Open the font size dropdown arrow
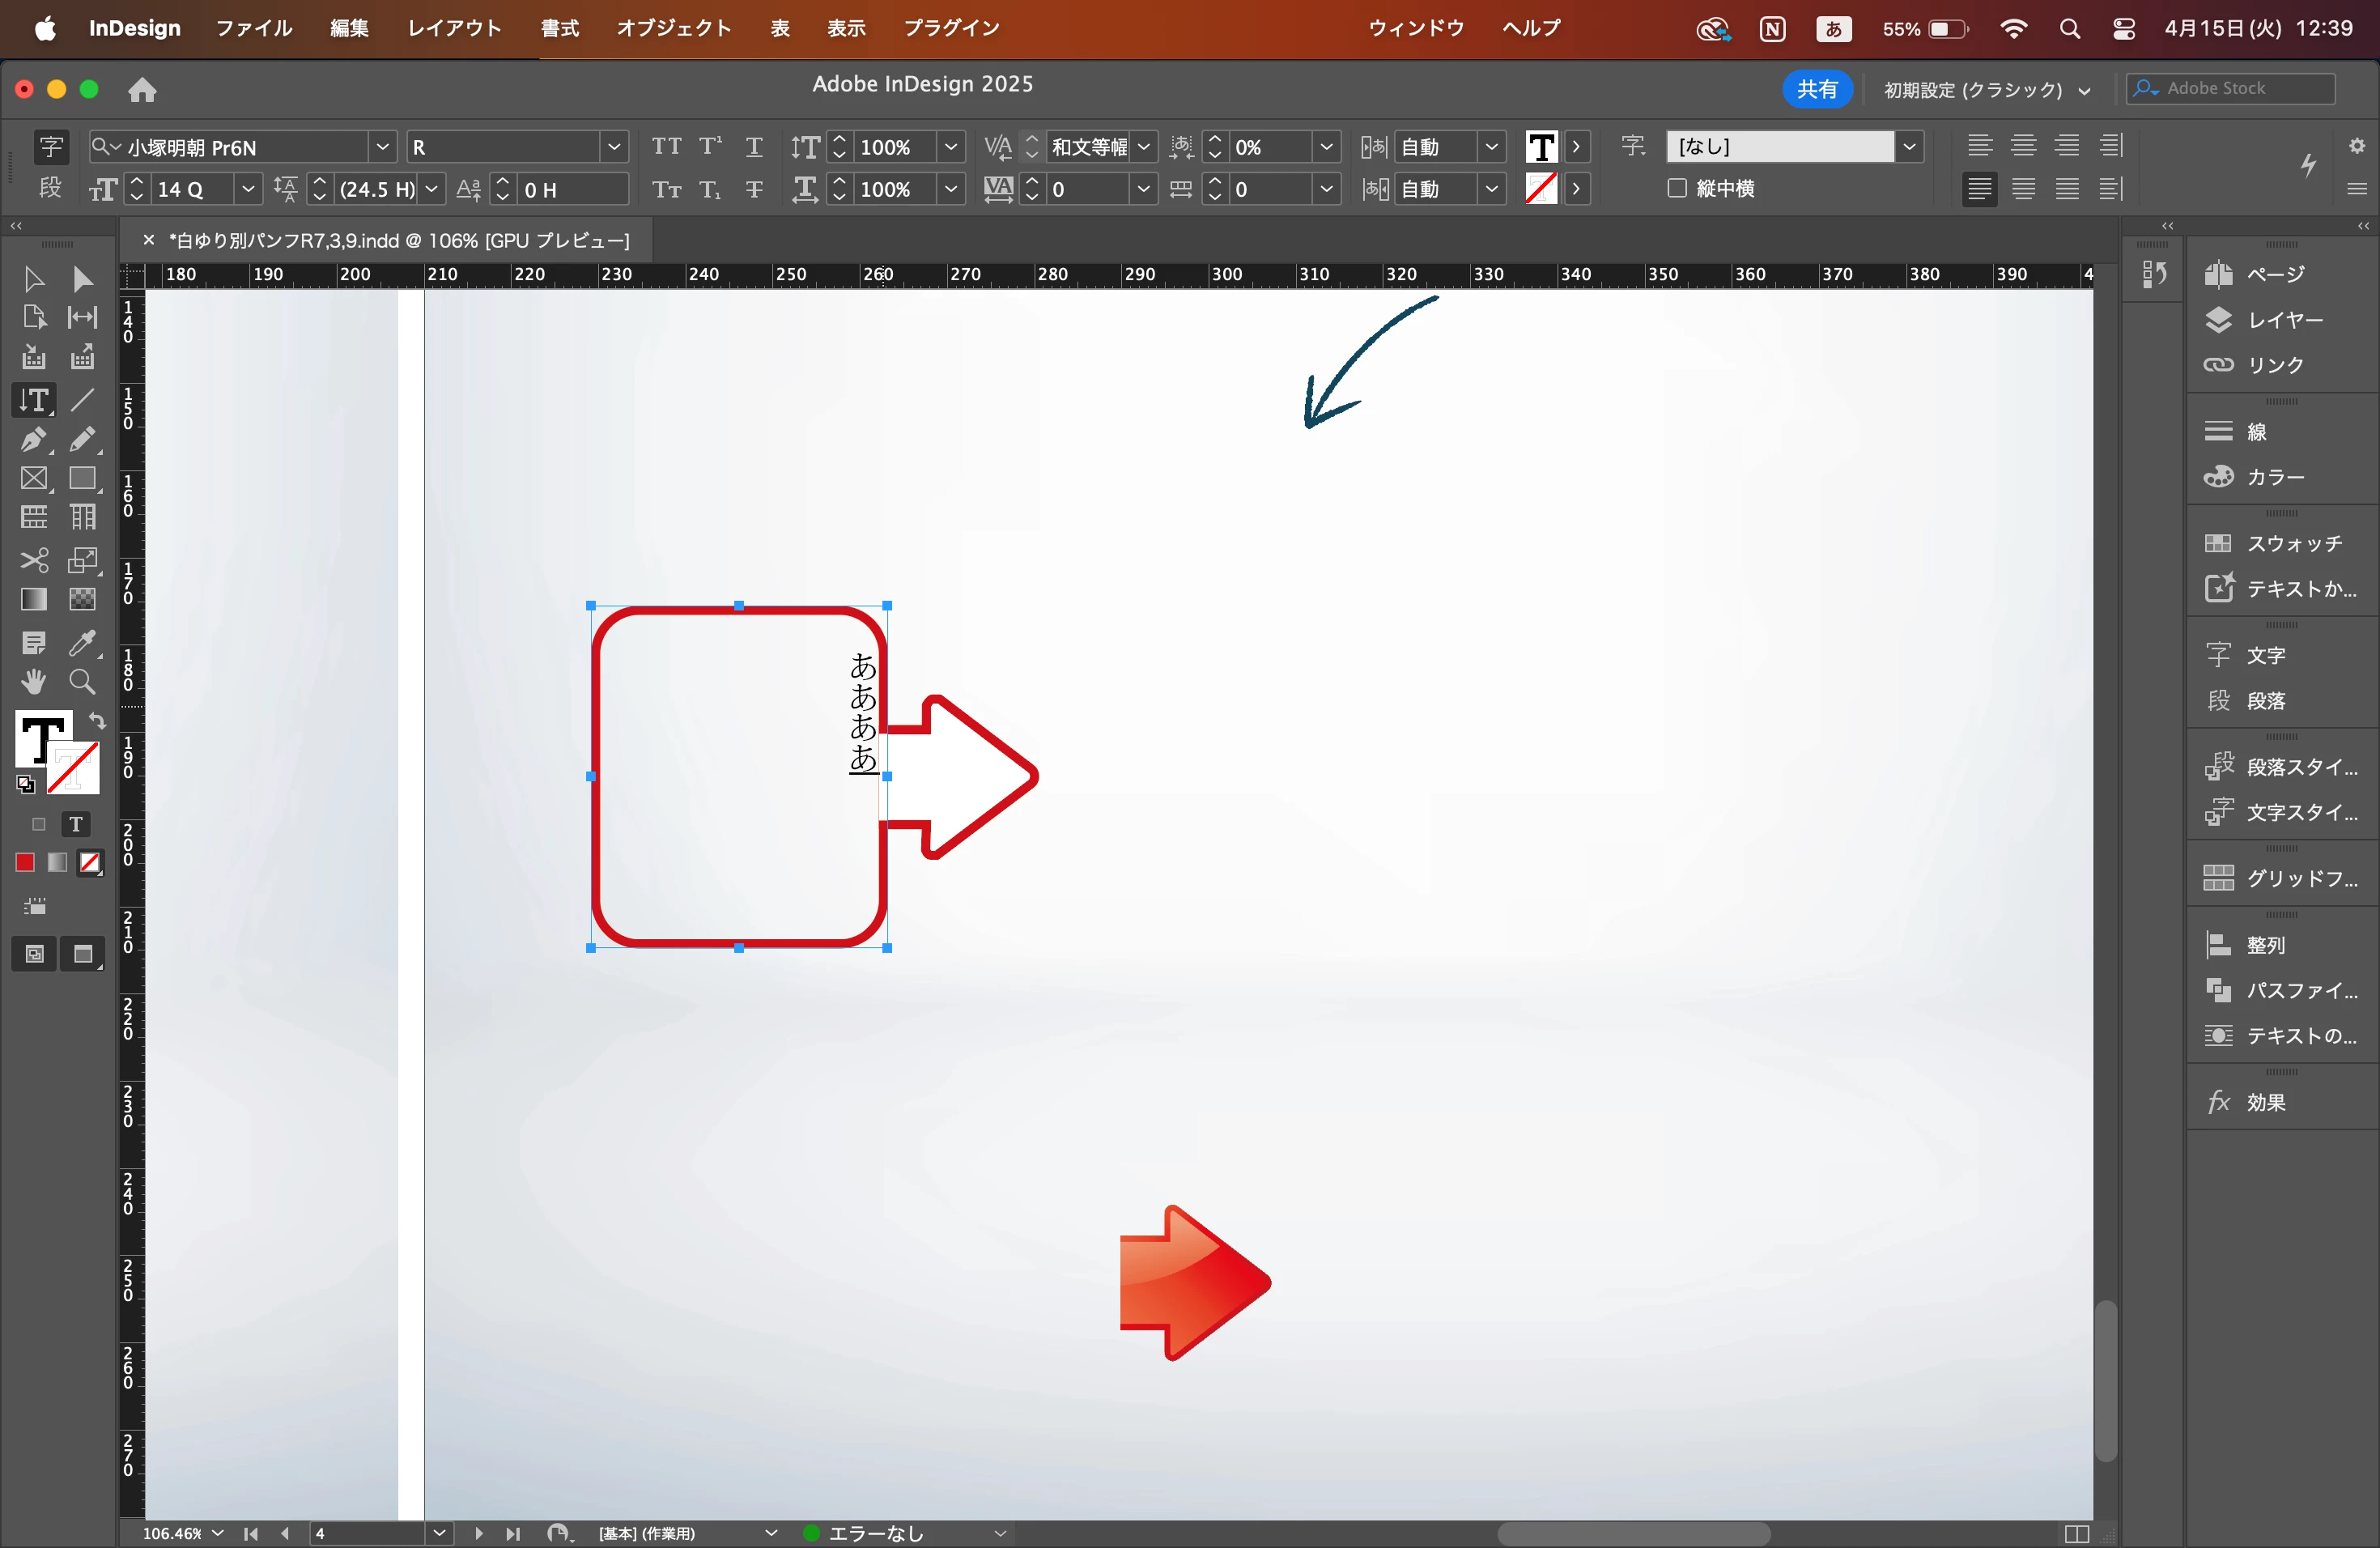The image size is (2380, 1548). click(x=248, y=189)
